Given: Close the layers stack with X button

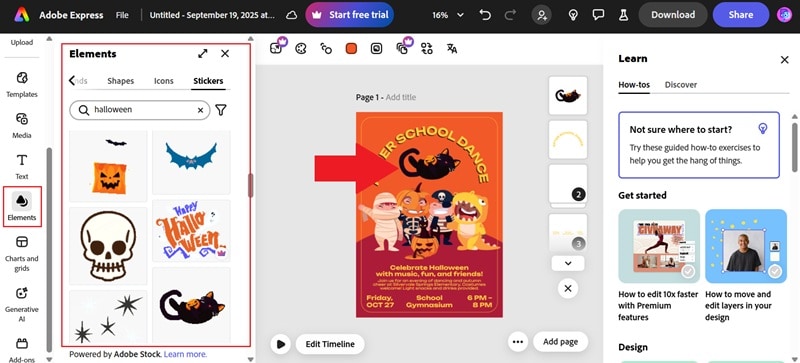Looking at the screenshot, I should pyautogui.click(x=568, y=288).
